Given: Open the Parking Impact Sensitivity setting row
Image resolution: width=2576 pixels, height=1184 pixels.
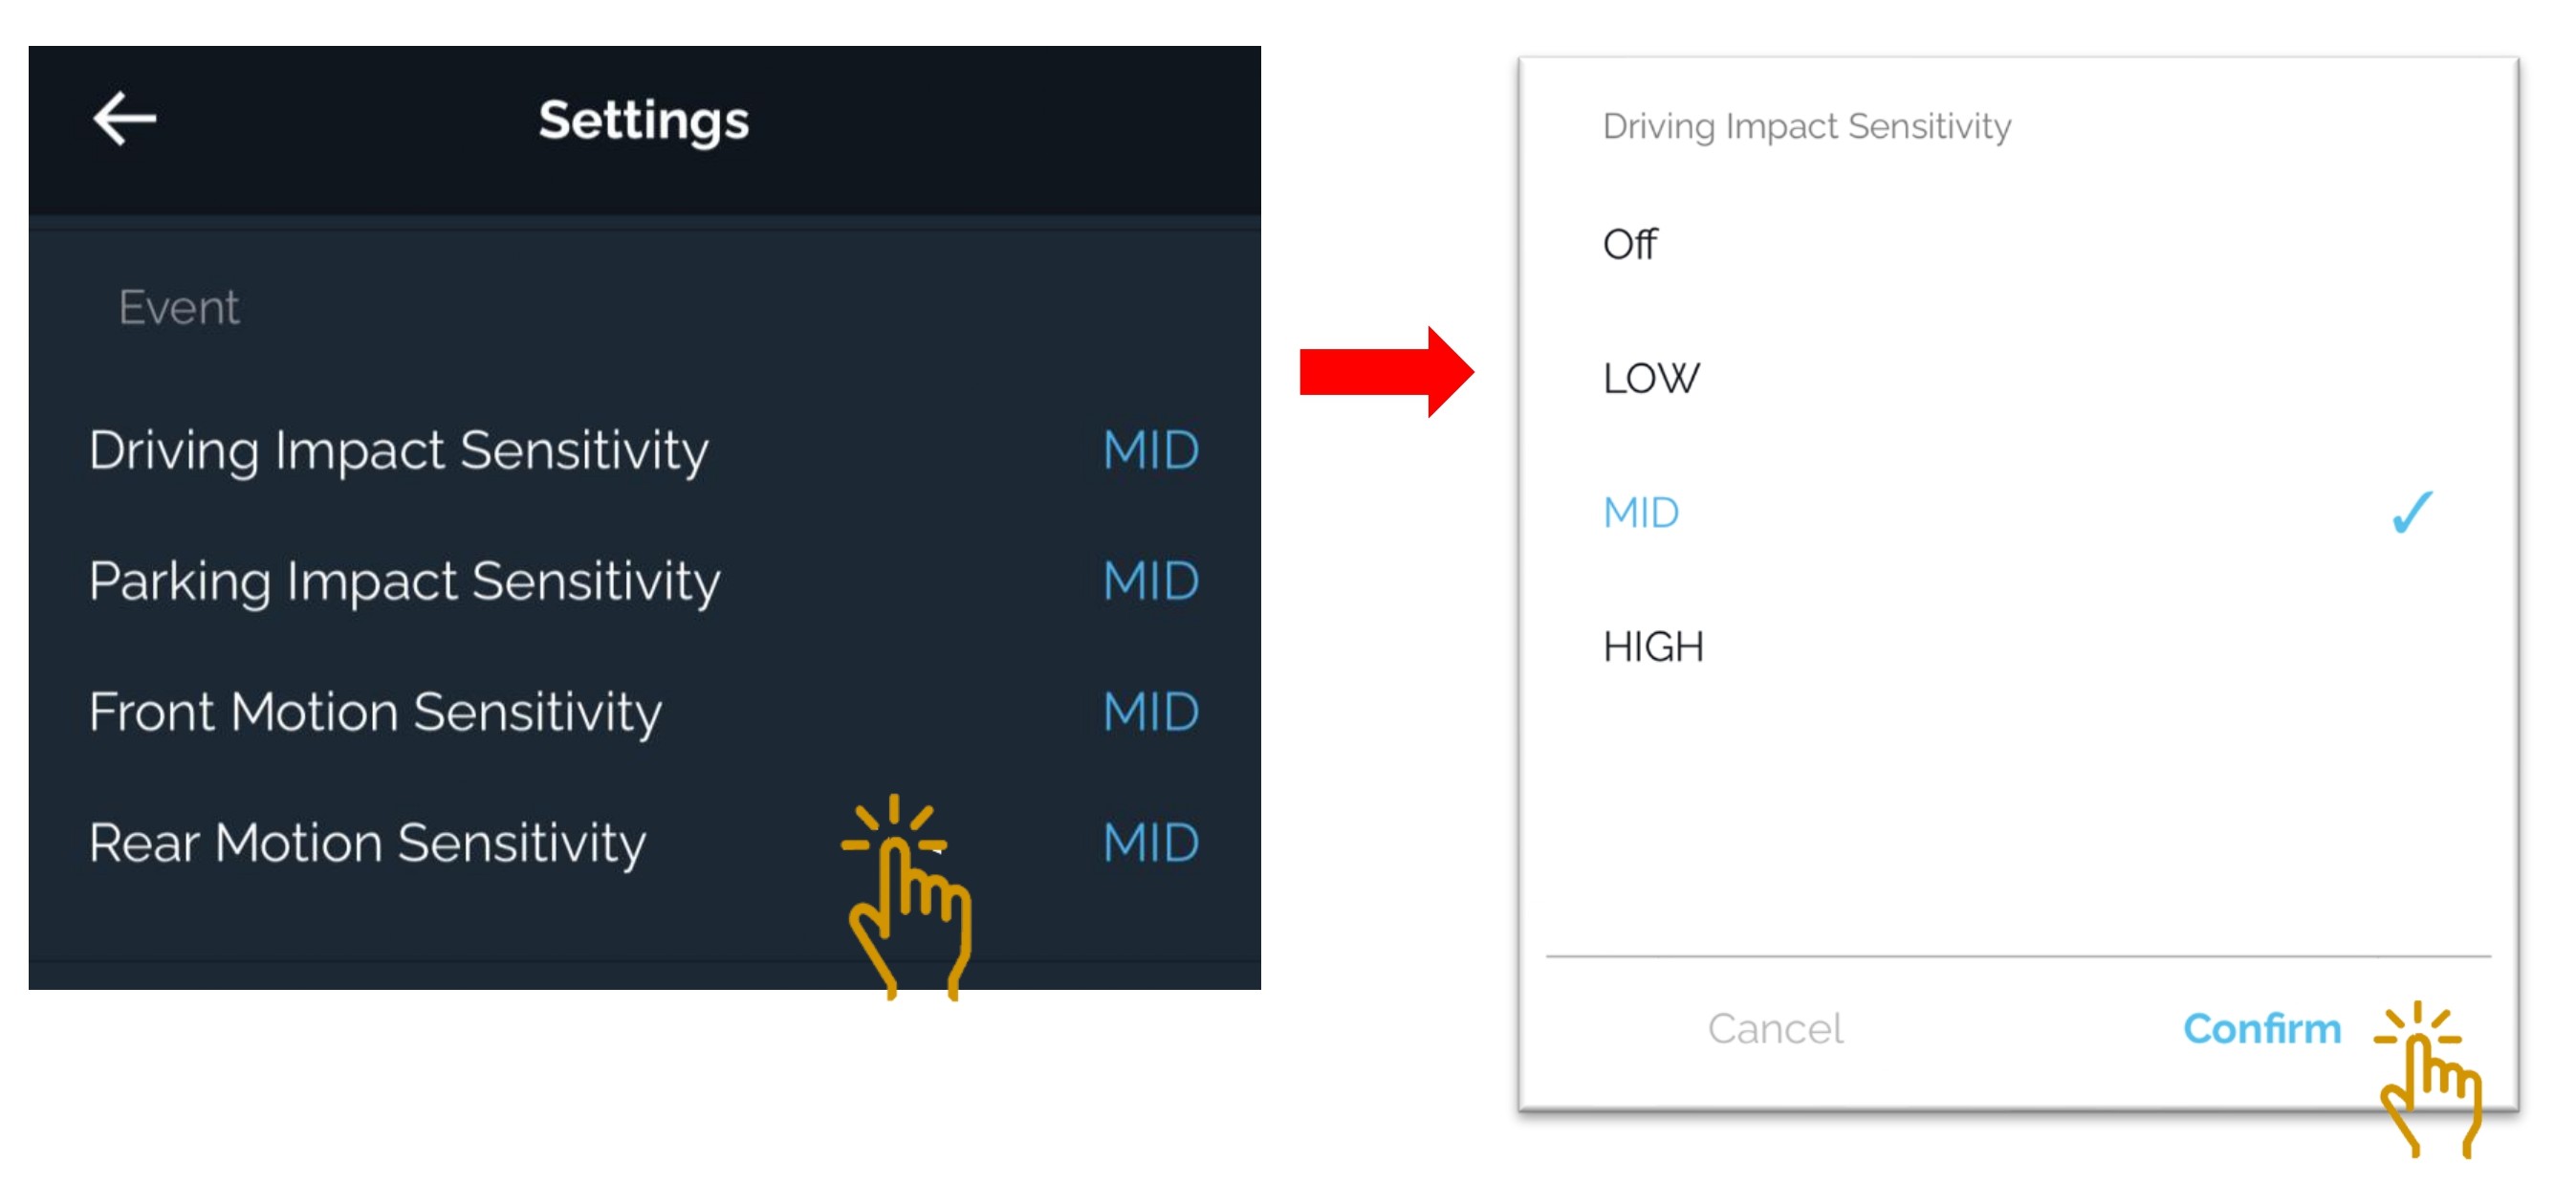Looking at the screenshot, I should click(x=644, y=581).
